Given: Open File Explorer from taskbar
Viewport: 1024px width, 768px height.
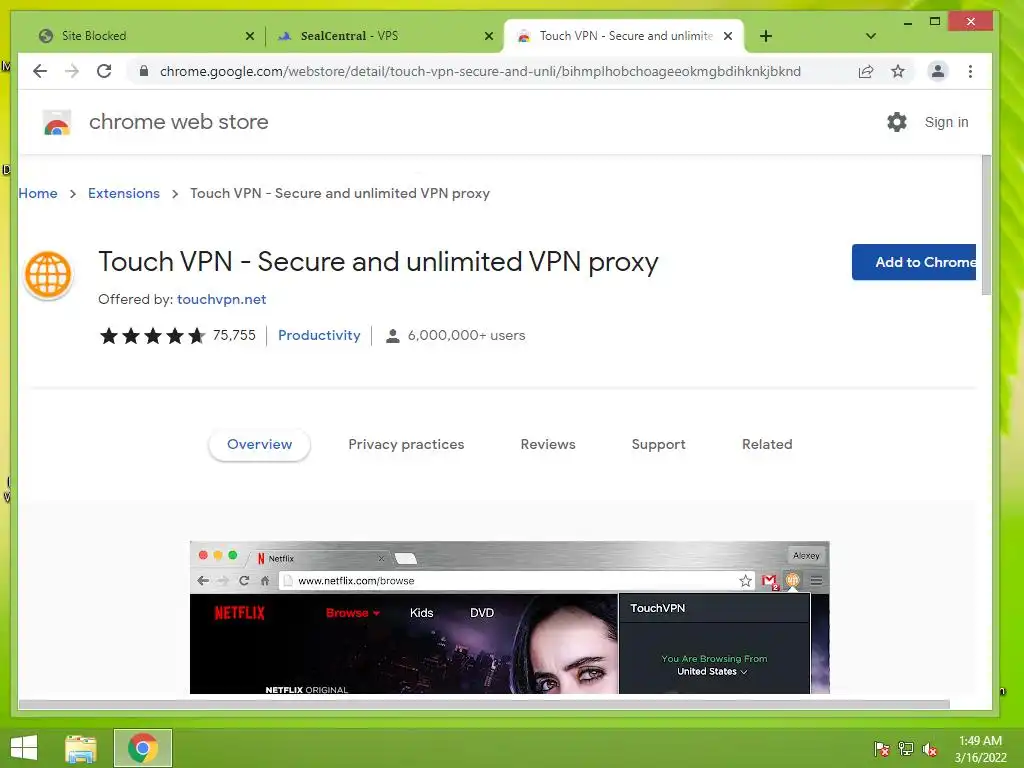Looking at the screenshot, I should 81,748.
